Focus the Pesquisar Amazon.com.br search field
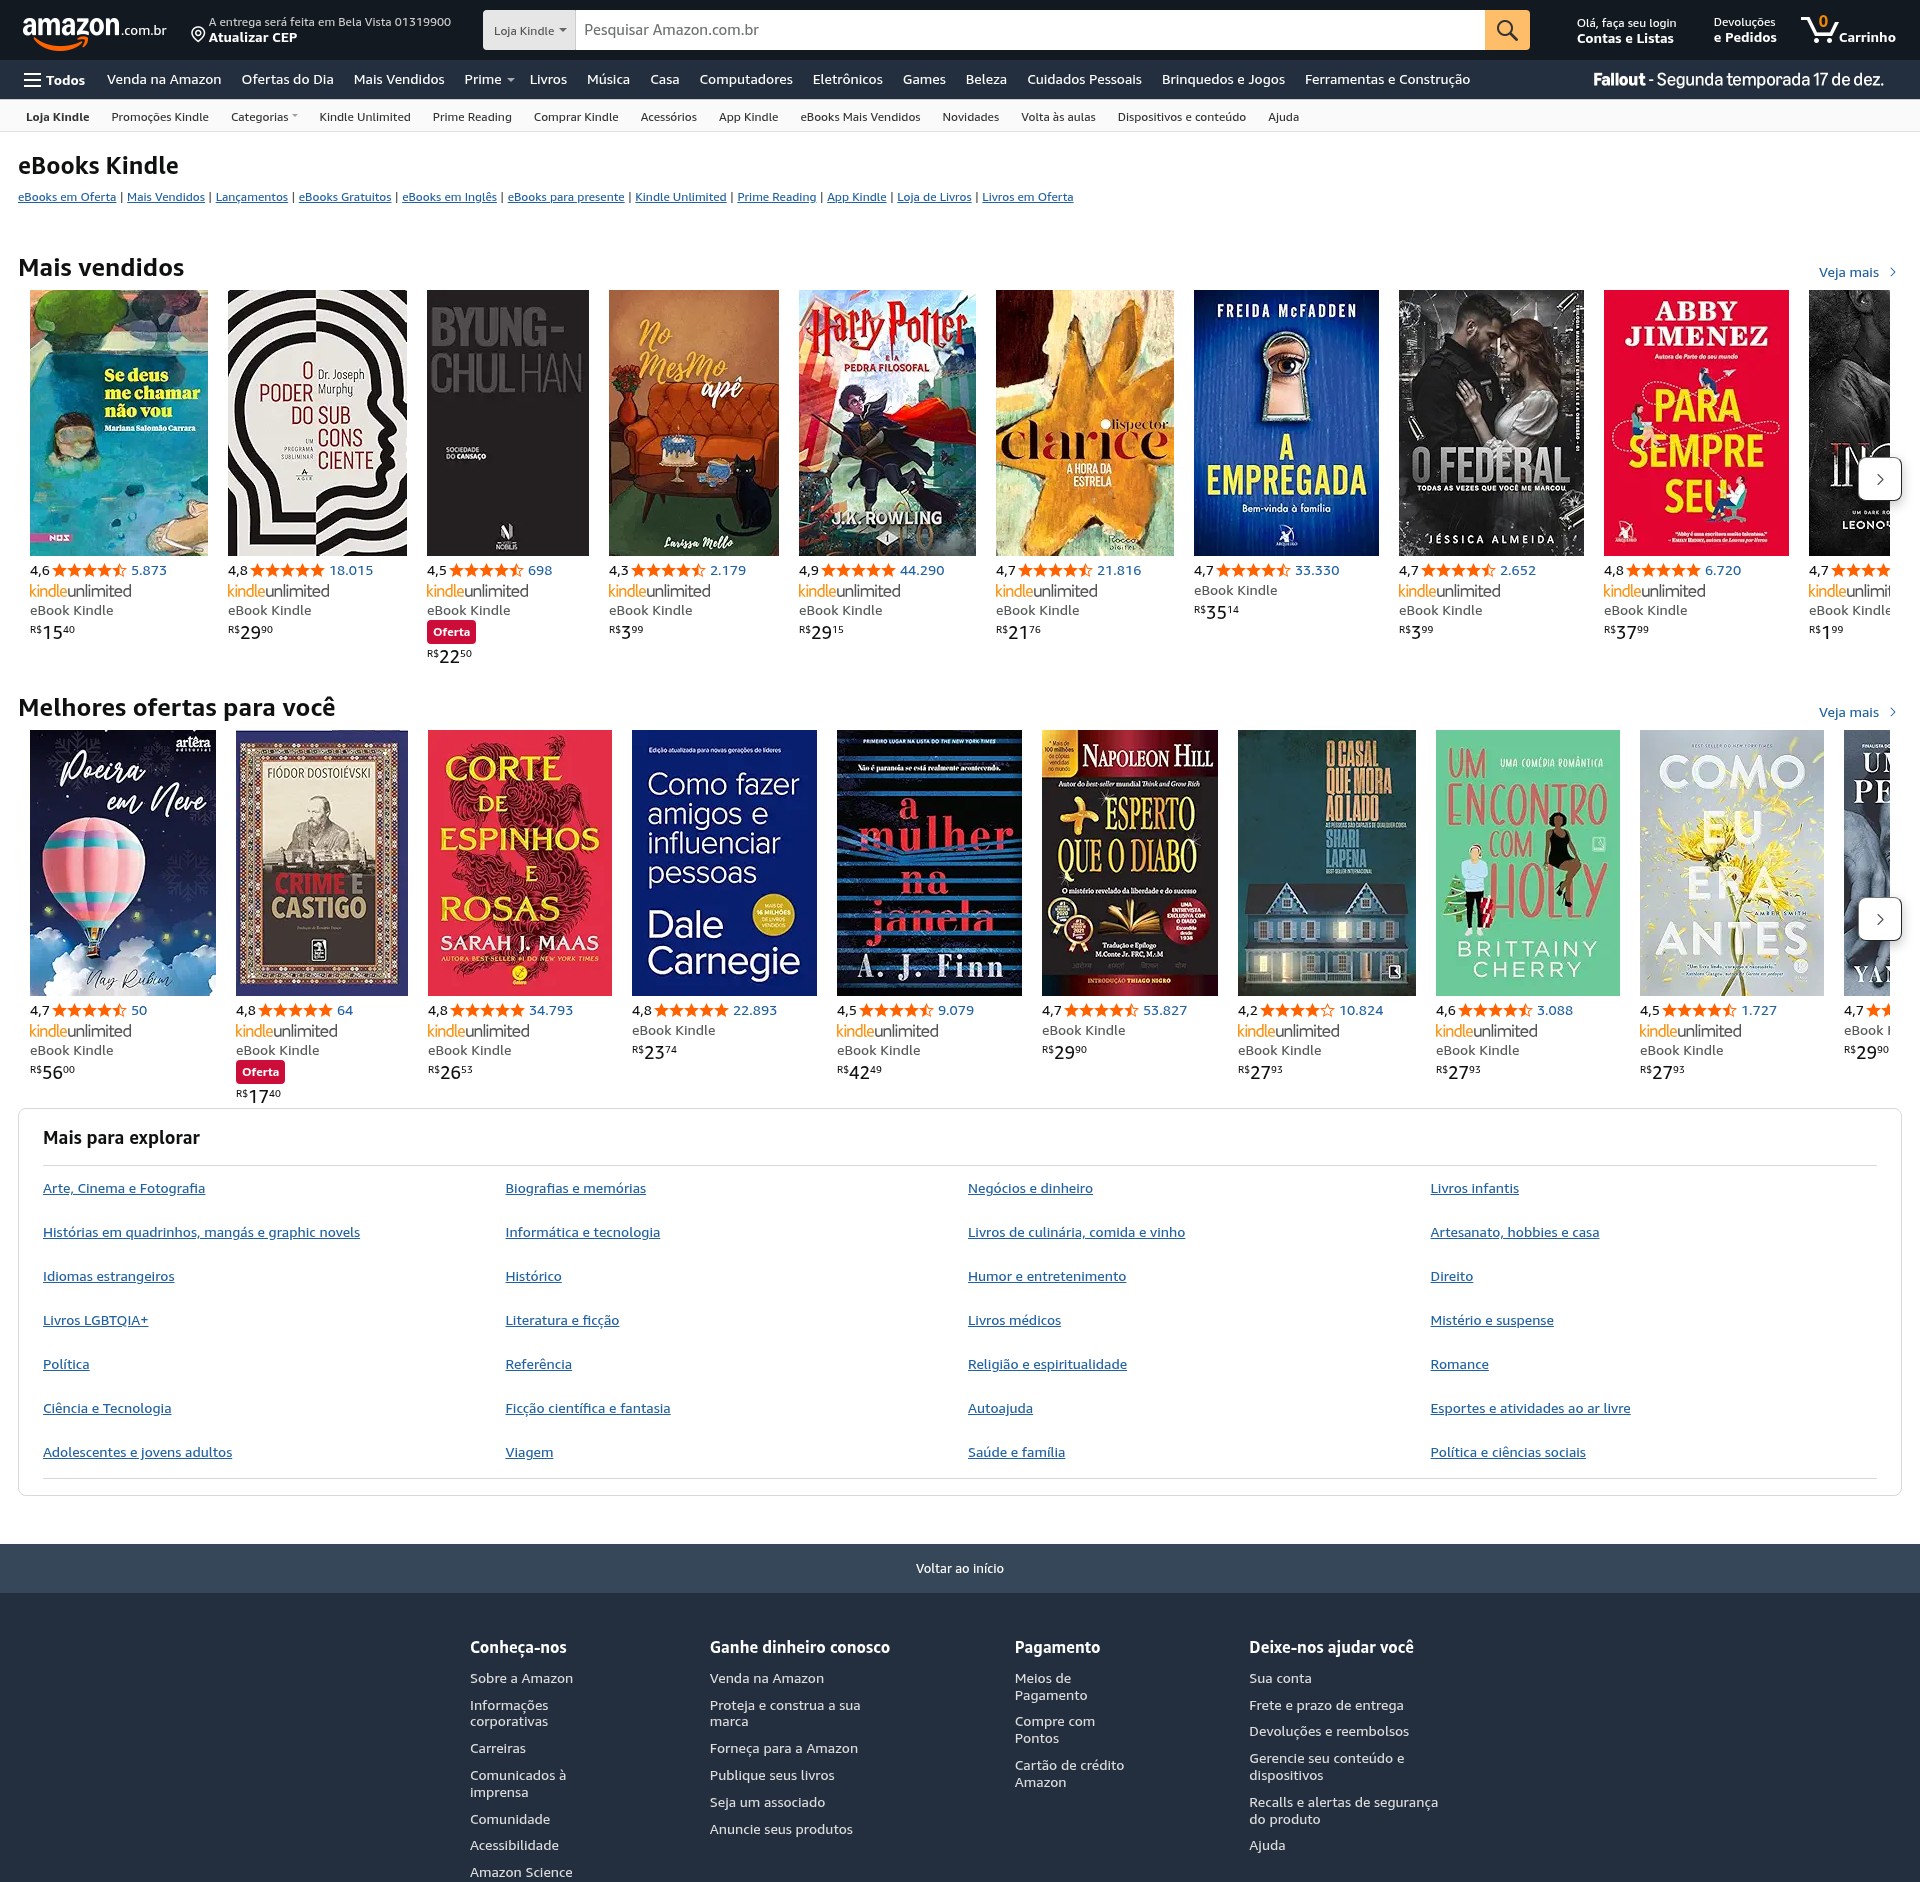 pos(1030,30)
